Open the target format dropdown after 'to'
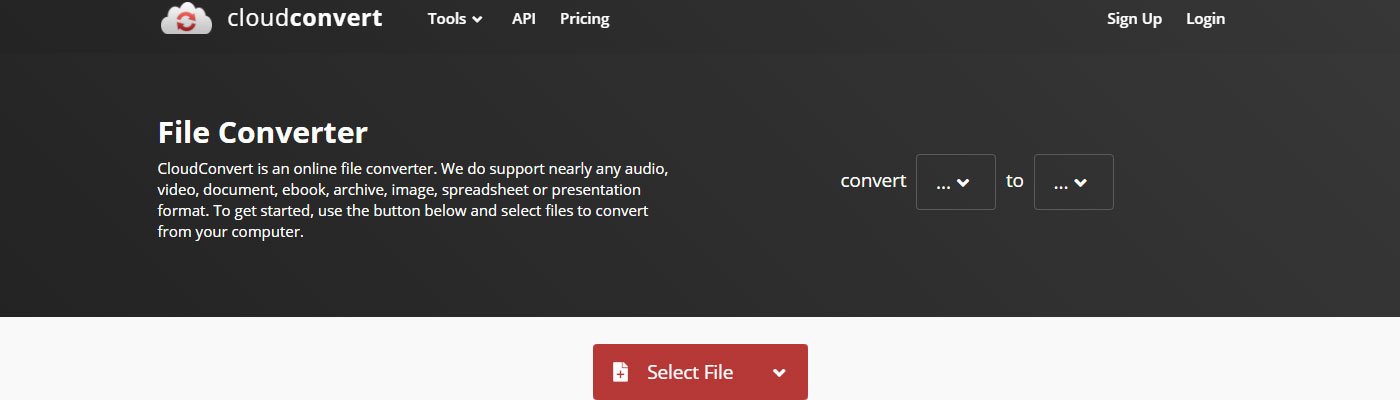This screenshot has height=400, width=1400. coord(1073,182)
